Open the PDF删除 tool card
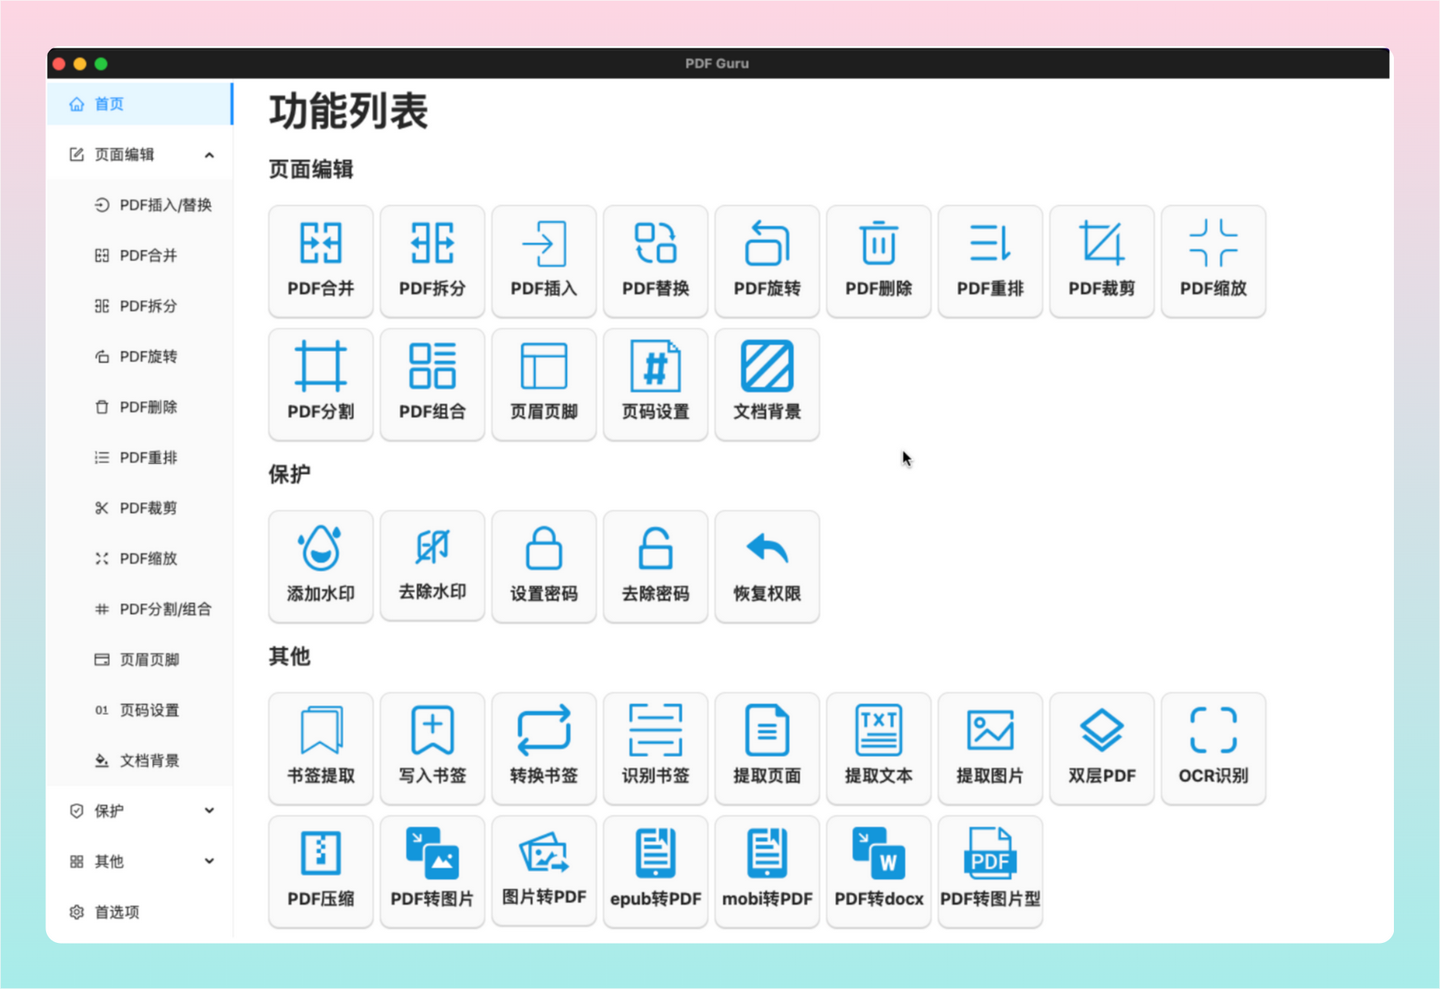The width and height of the screenshot is (1440, 989). pyautogui.click(x=879, y=262)
